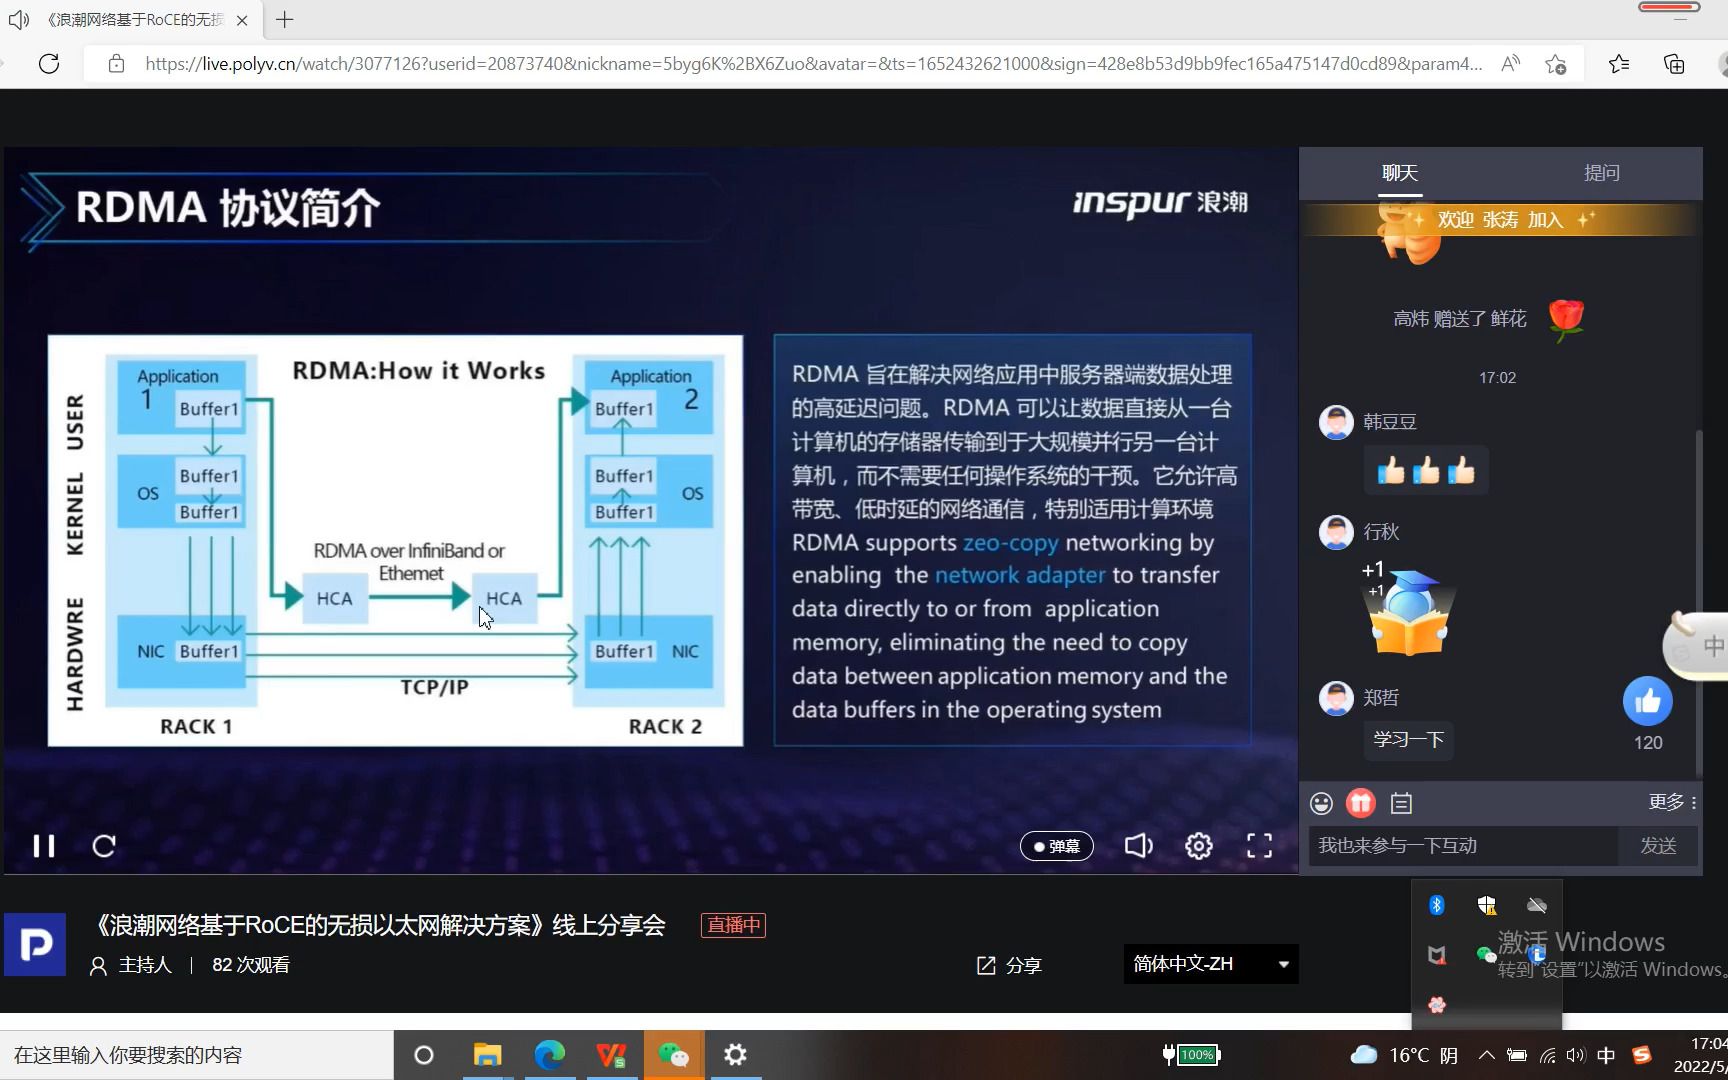Viewport: 1728px width, 1080px height.
Task: Open system volume speaker in tray
Action: 1576,1055
